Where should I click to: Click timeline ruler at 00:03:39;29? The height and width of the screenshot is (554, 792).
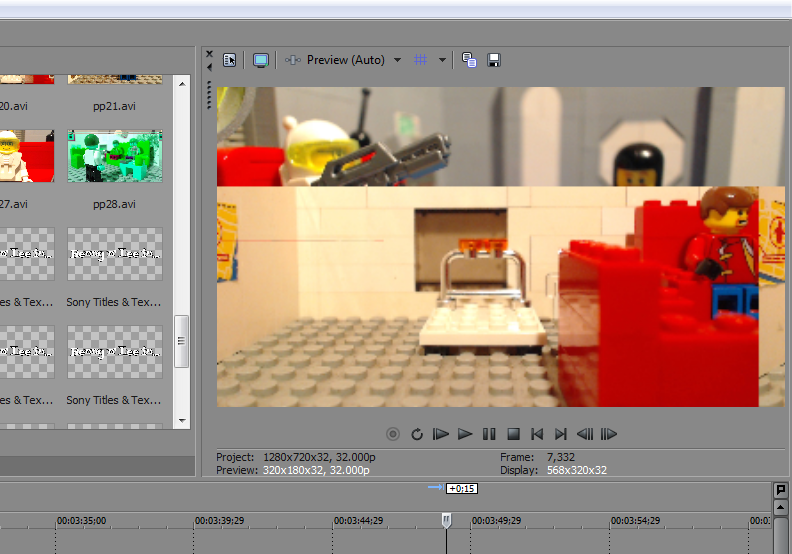coord(219,521)
